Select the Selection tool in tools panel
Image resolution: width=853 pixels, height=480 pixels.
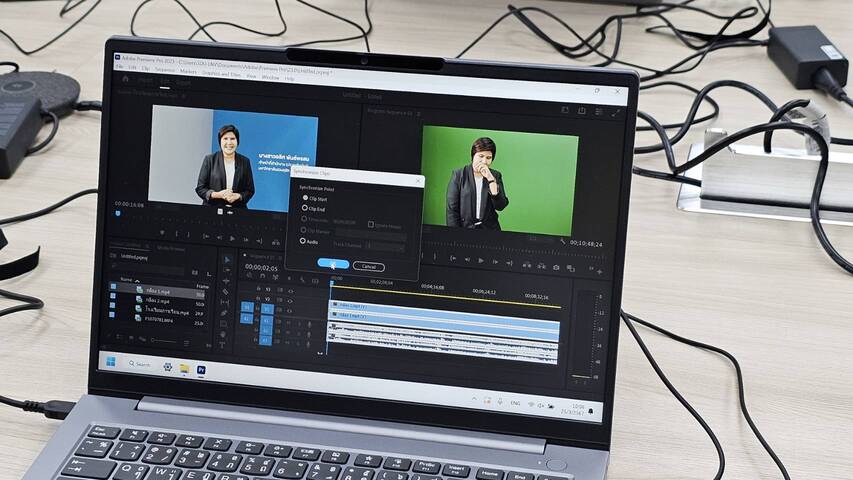pyautogui.click(x=227, y=260)
